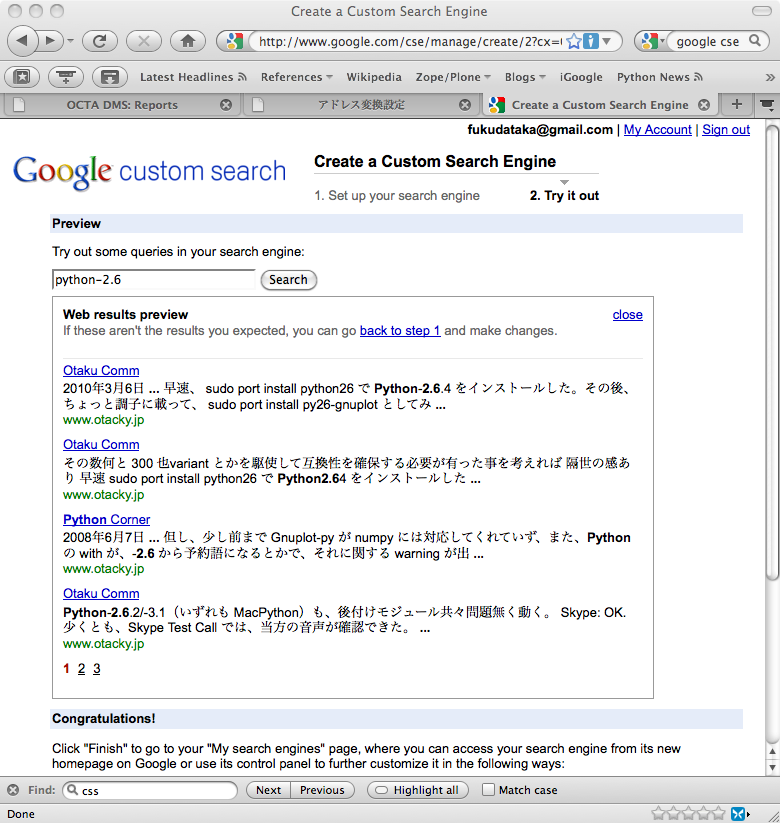Click the Stop loading button
780x823 pixels.
click(143, 41)
